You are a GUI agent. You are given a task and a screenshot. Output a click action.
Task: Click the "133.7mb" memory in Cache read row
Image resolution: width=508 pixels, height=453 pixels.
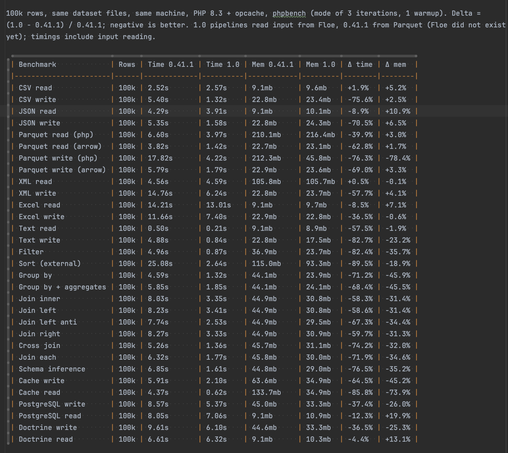pos(266,392)
